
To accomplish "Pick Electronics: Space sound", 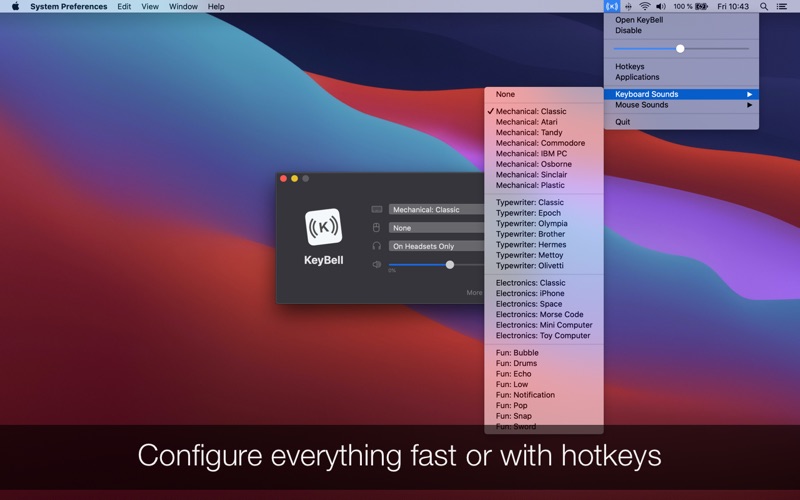I will pos(544,304).
